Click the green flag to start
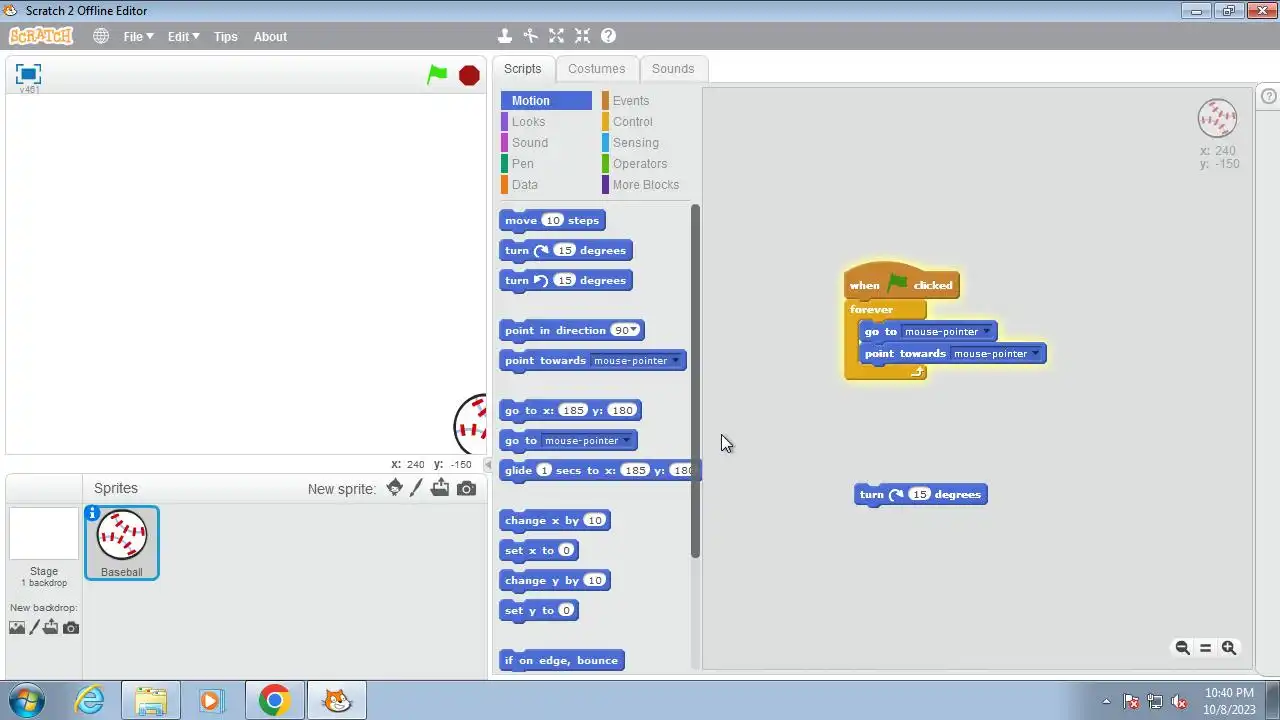 [x=437, y=74]
